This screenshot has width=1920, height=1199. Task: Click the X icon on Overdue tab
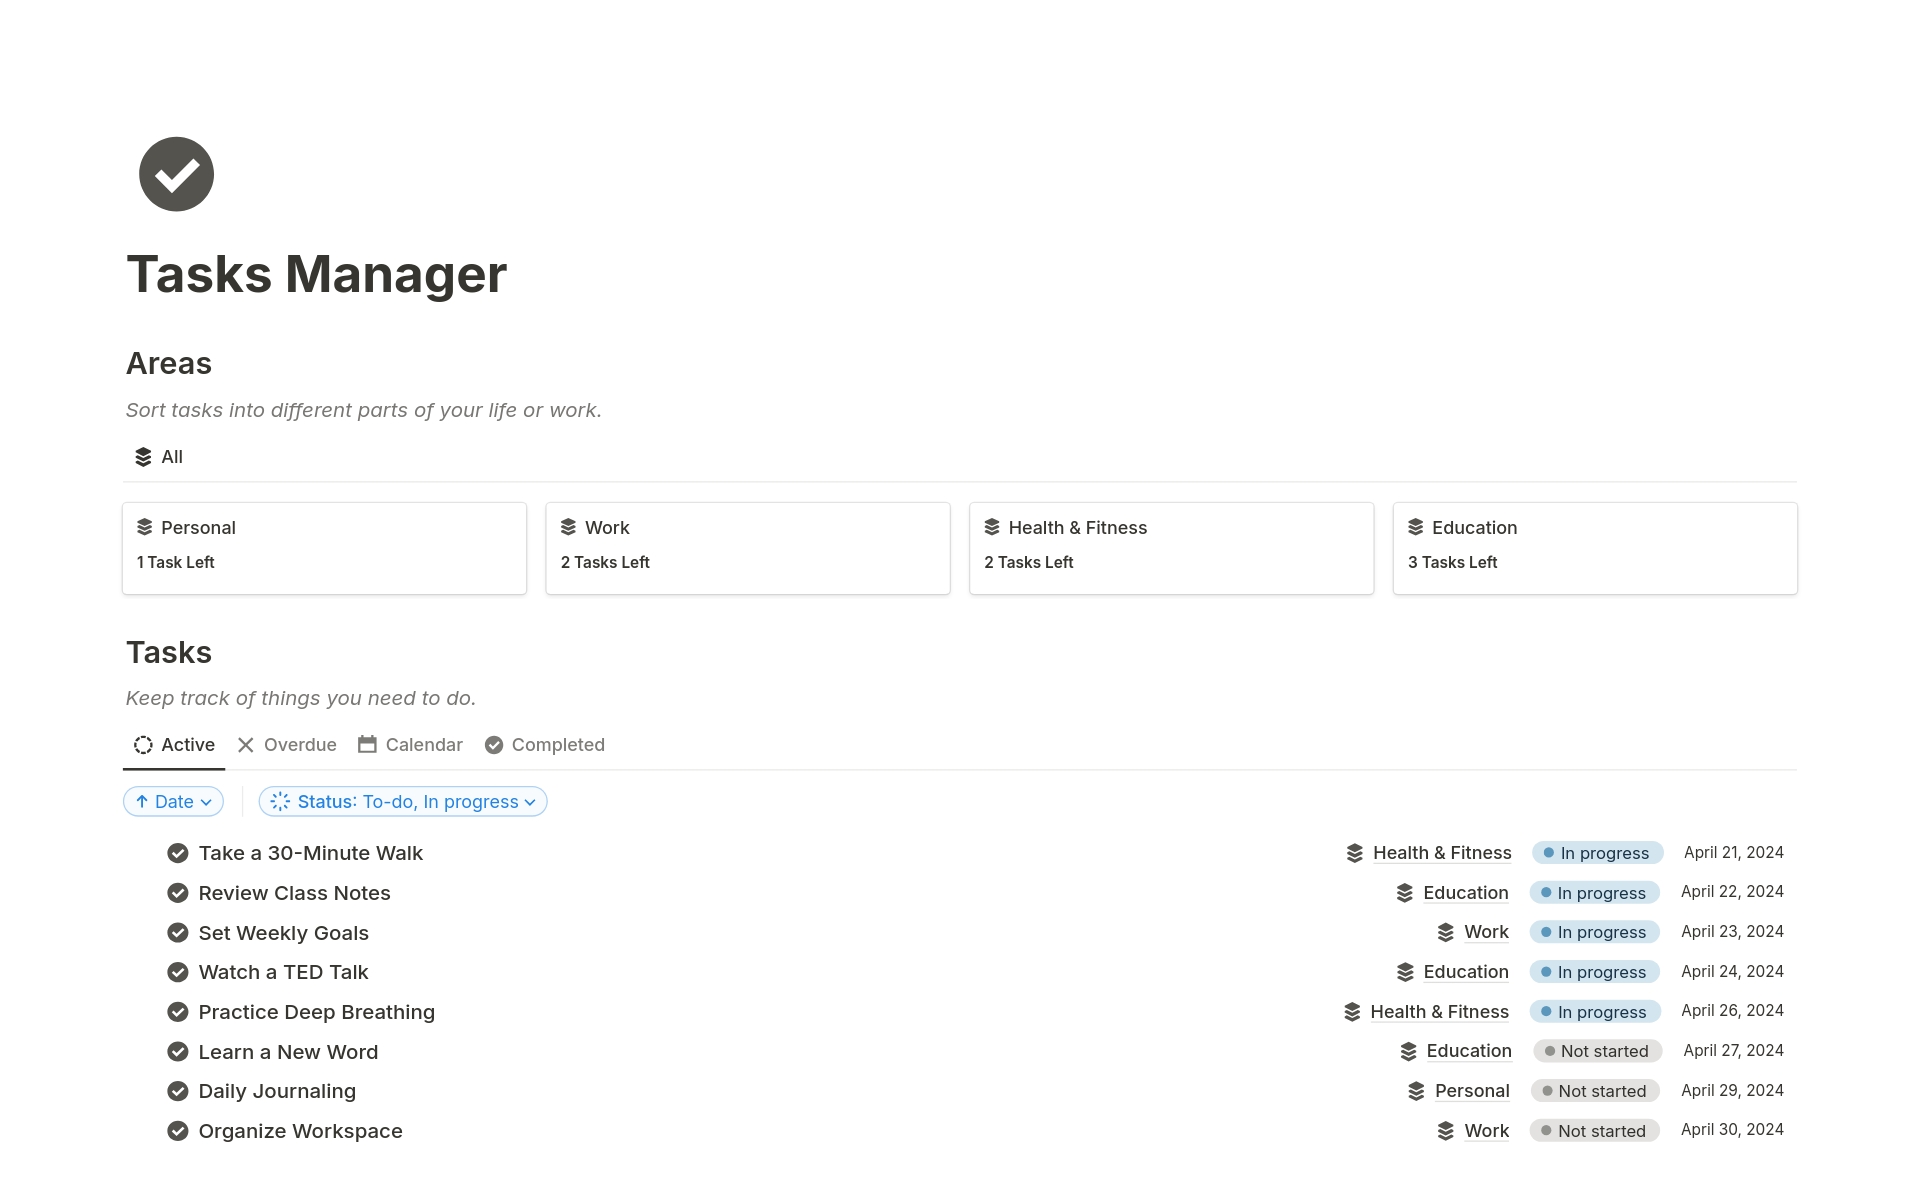(x=246, y=745)
